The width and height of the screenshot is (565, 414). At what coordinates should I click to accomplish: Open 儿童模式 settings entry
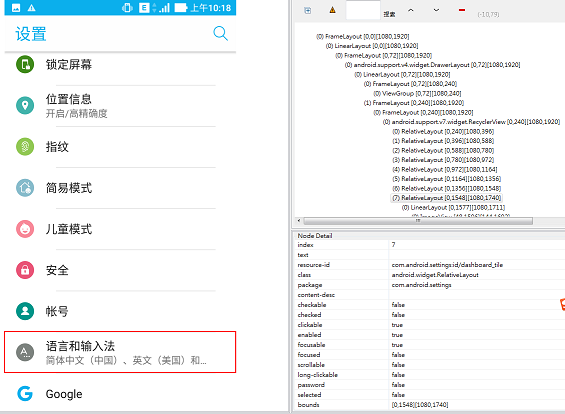tap(120, 229)
